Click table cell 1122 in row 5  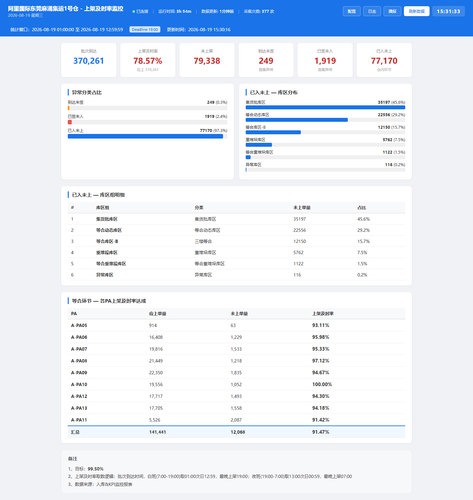(x=298, y=264)
